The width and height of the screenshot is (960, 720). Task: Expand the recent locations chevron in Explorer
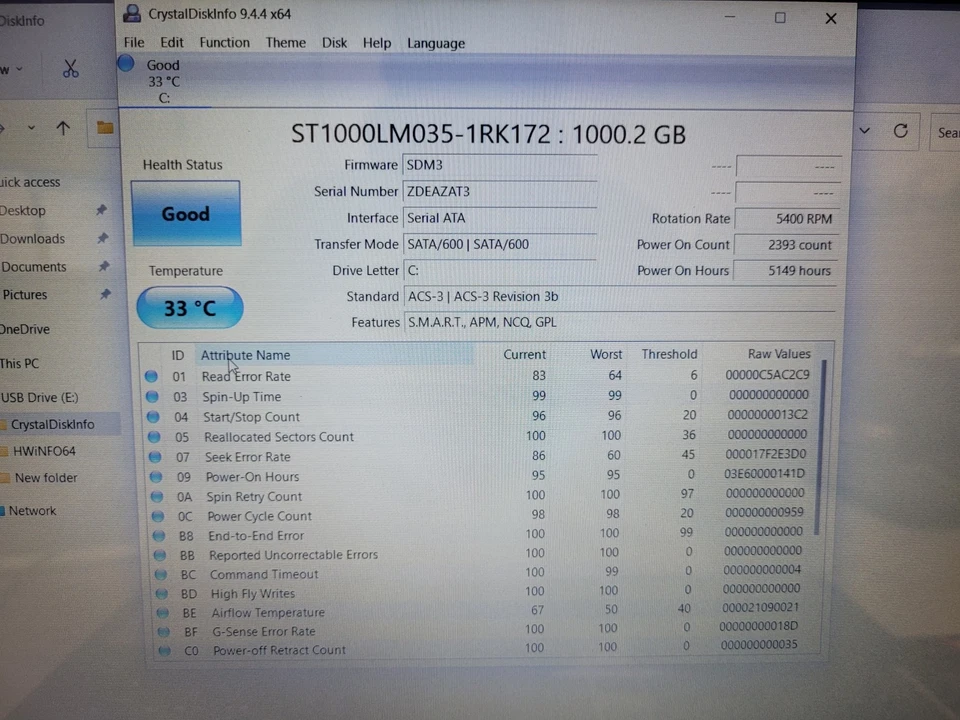[x=31, y=128]
